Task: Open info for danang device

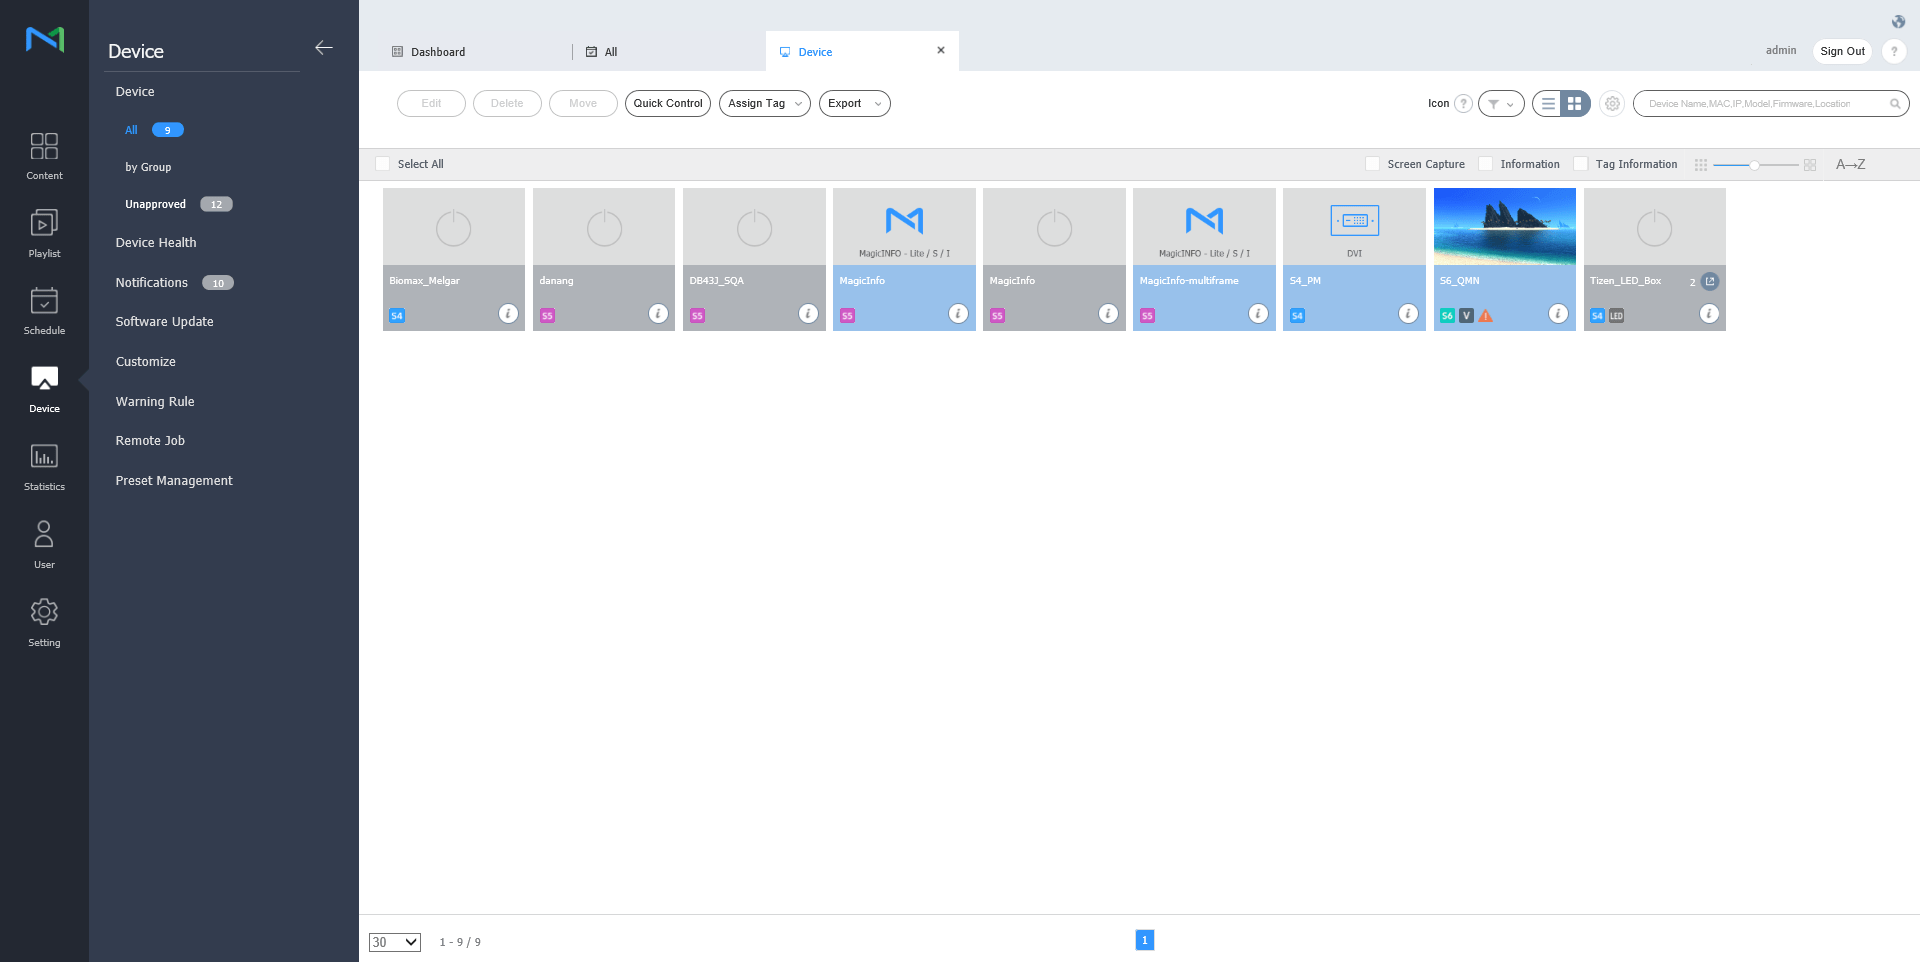Action: (x=658, y=314)
